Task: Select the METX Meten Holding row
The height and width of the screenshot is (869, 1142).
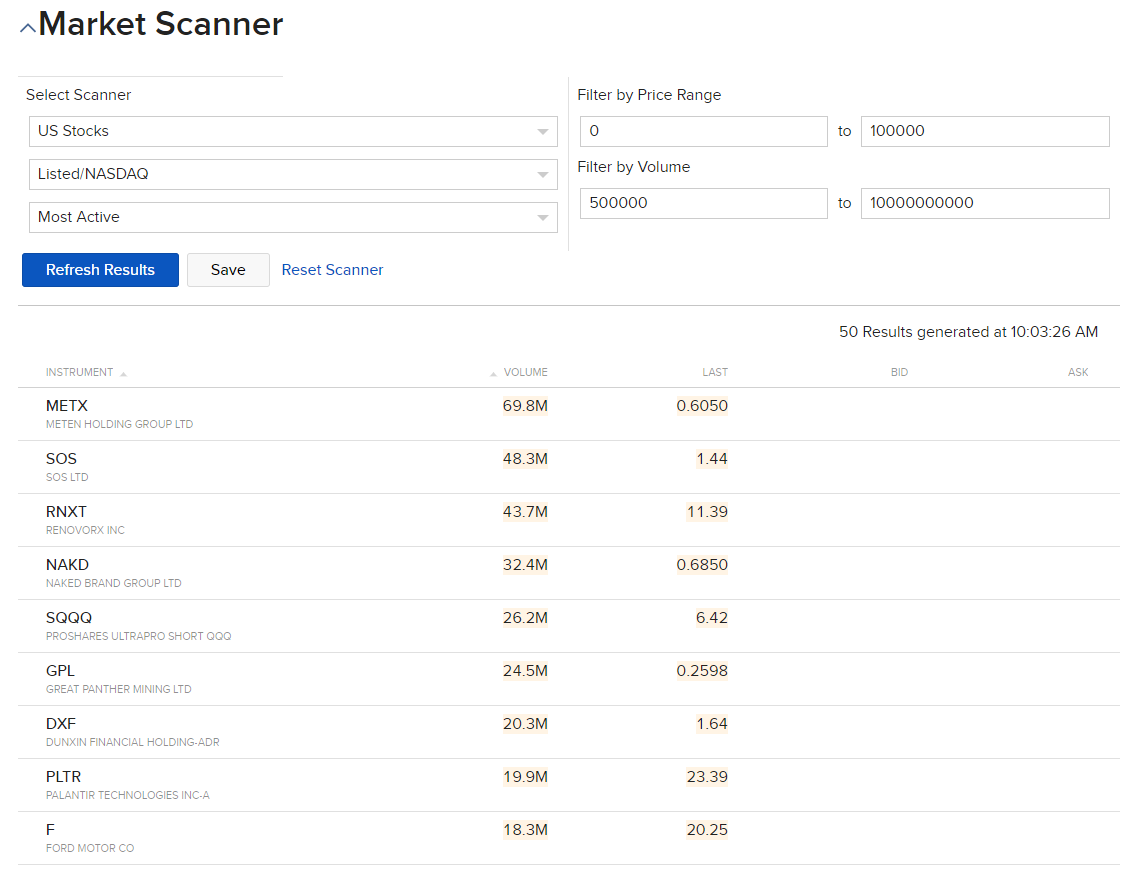Action: pos(400,412)
